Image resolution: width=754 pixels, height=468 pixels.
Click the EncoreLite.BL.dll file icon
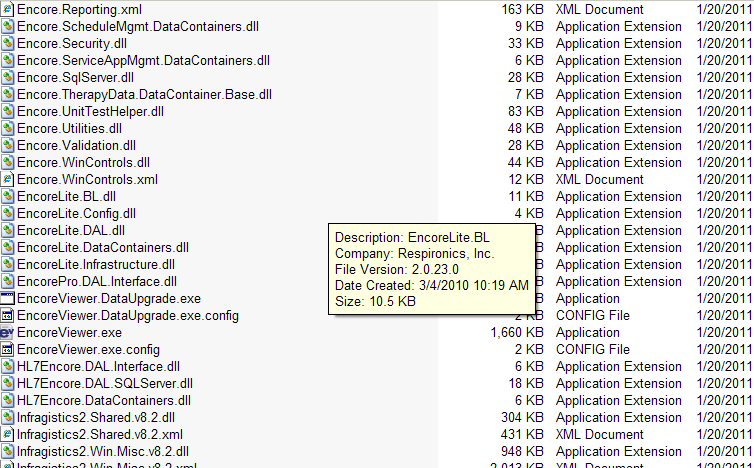pyautogui.click(x=7, y=196)
